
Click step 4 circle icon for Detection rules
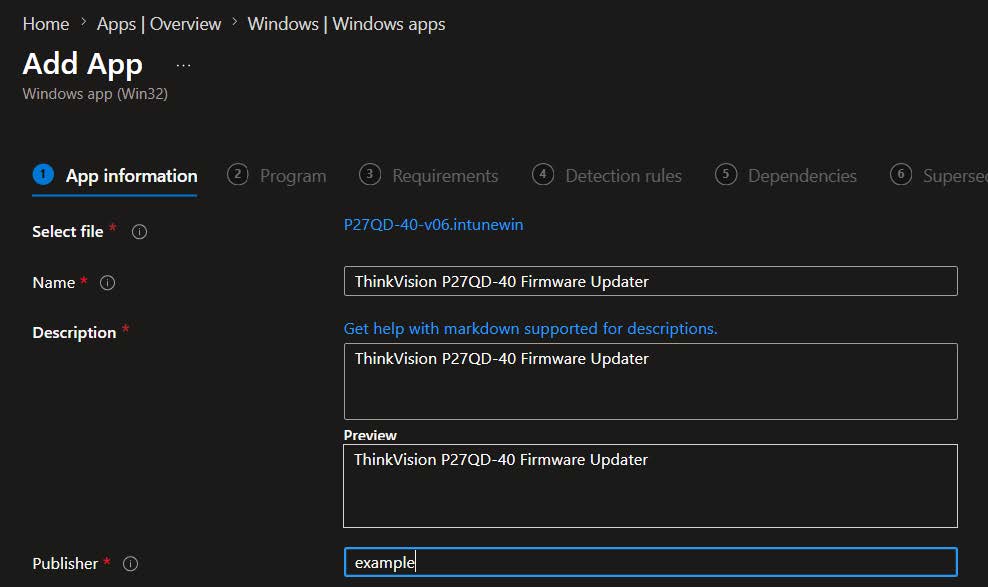543,174
